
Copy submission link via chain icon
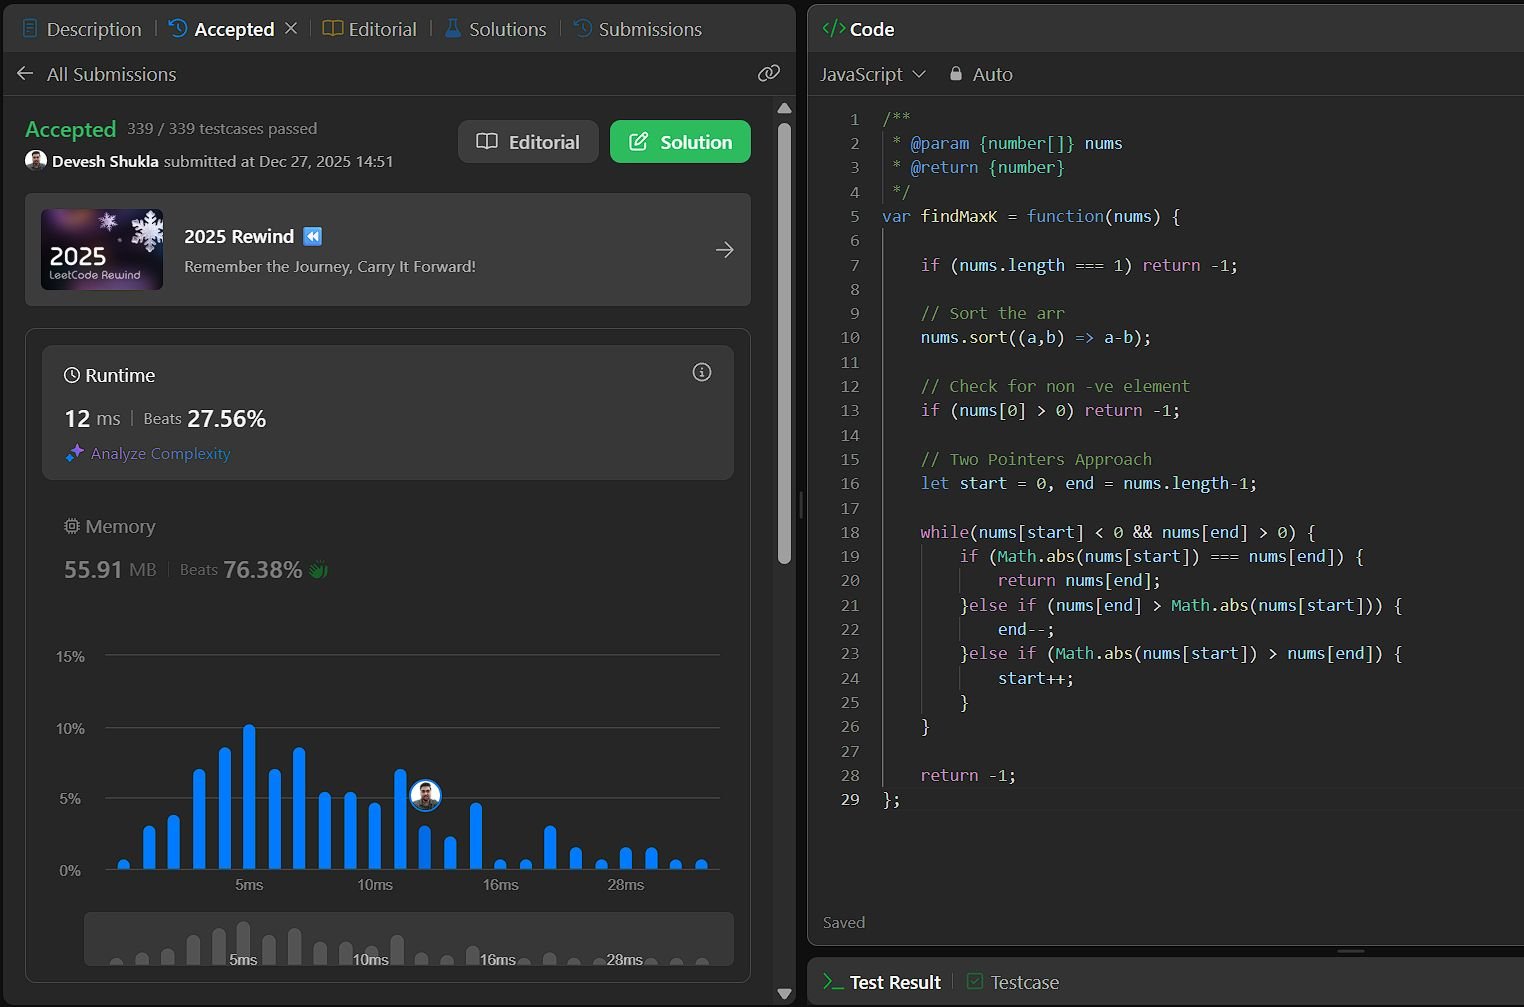pos(768,73)
